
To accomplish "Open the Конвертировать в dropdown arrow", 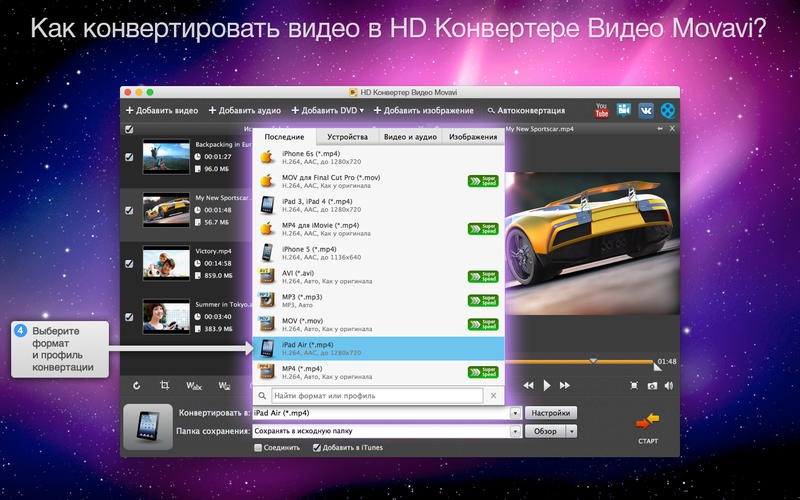I will (515, 413).
